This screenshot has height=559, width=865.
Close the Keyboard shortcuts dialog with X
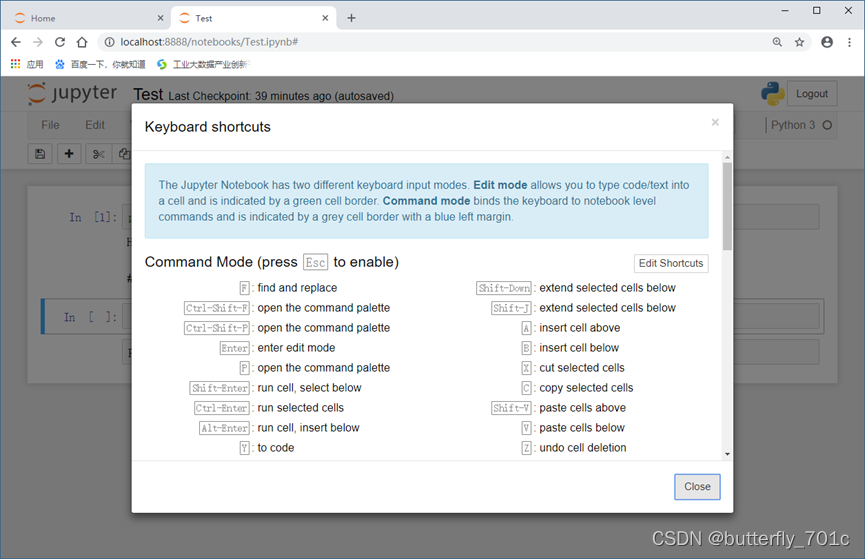715,122
